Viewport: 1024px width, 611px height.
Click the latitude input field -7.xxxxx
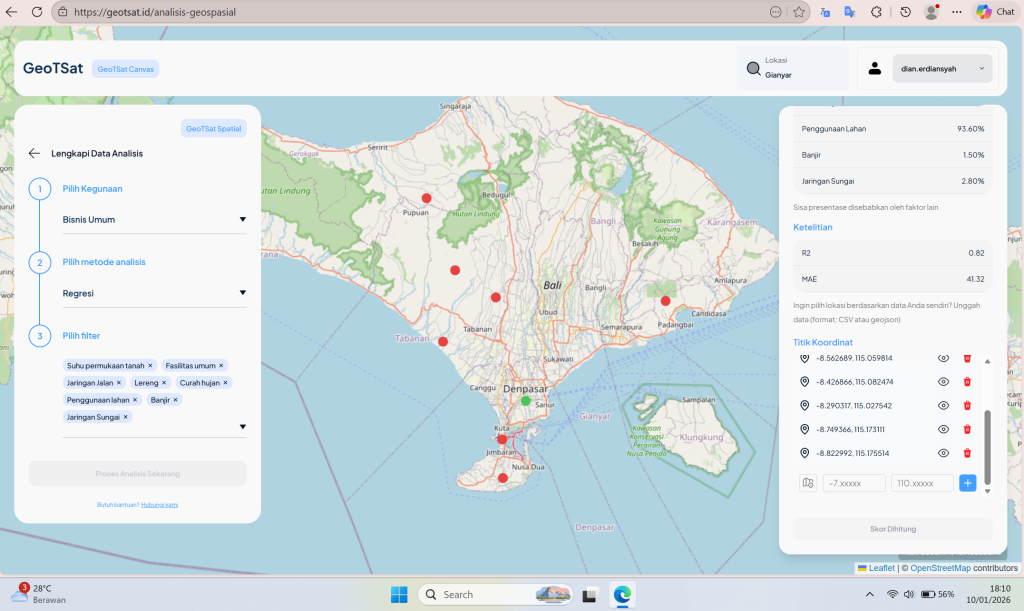coord(854,483)
